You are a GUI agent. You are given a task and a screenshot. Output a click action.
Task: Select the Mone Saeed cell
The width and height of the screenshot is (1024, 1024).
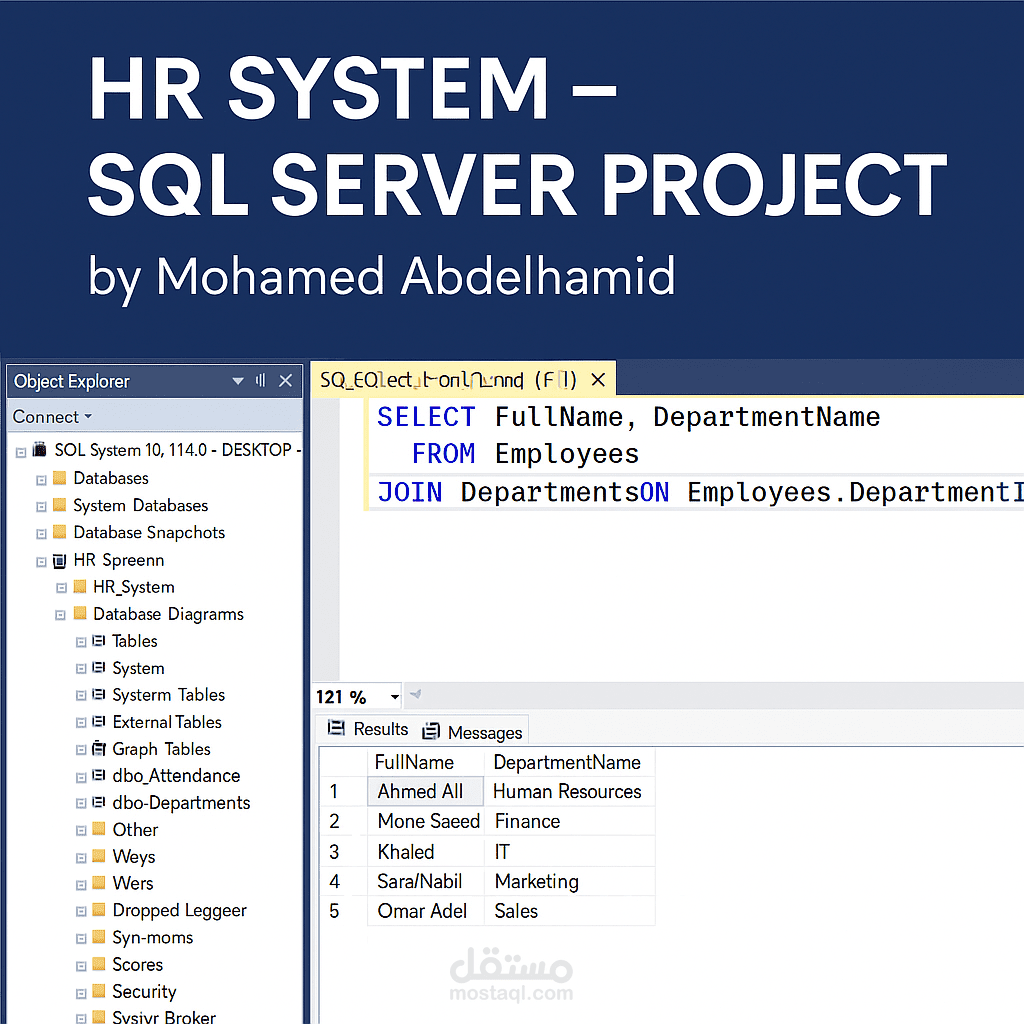tap(426, 821)
